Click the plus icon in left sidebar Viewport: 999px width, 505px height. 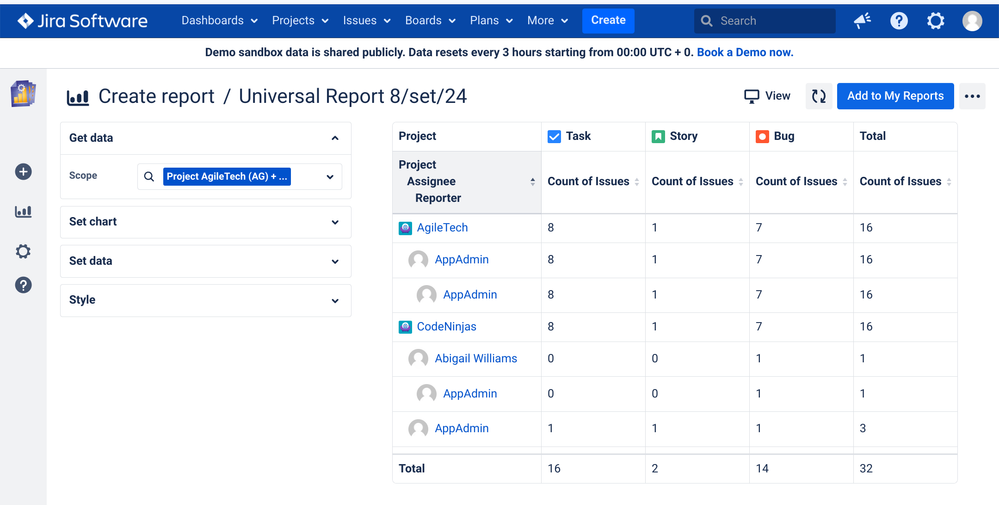pos(23,172)
